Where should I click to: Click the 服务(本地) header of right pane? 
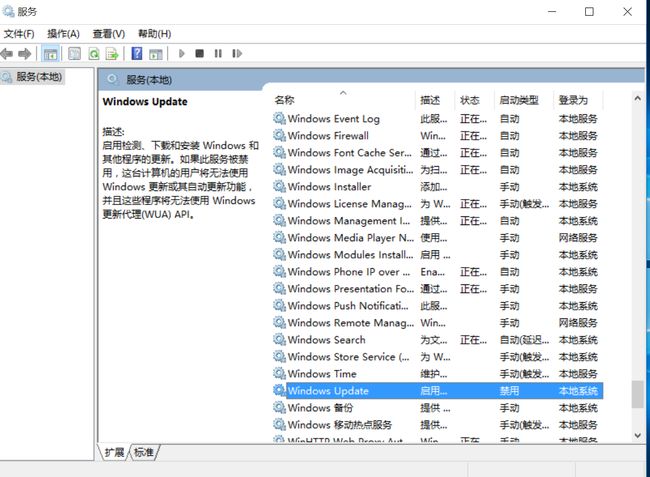pos(149,80)
